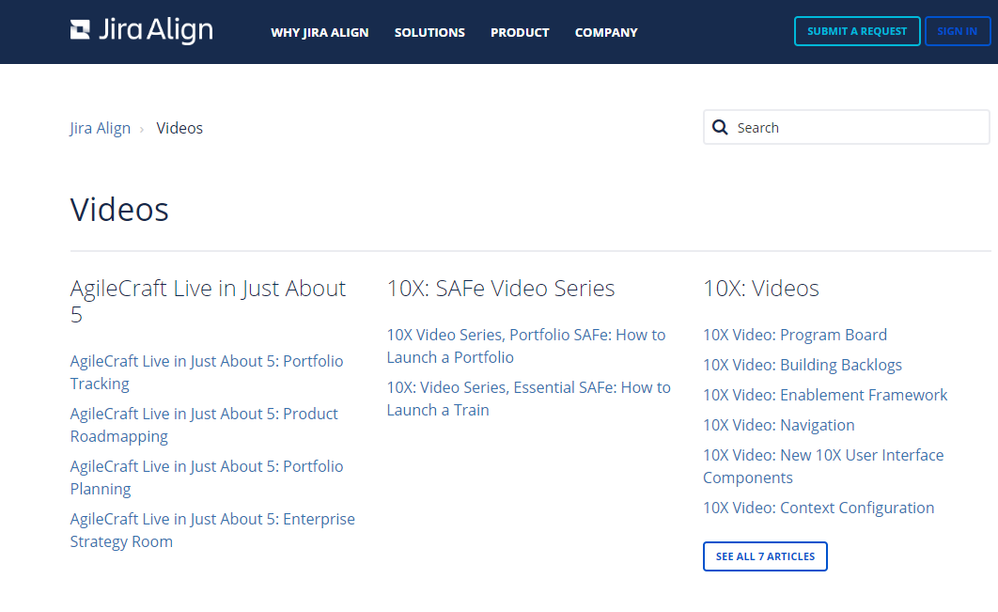The image size is (998, 612).
Task: Click the SIGN IN button
Action: 957,31
